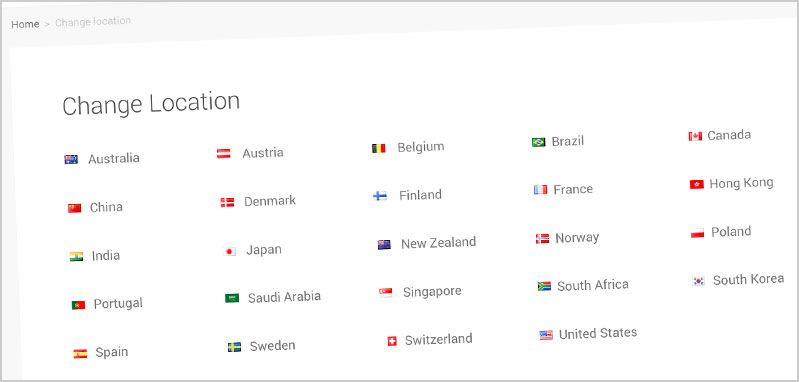Select the Saudi Arabia flag icon

(232, 298)
